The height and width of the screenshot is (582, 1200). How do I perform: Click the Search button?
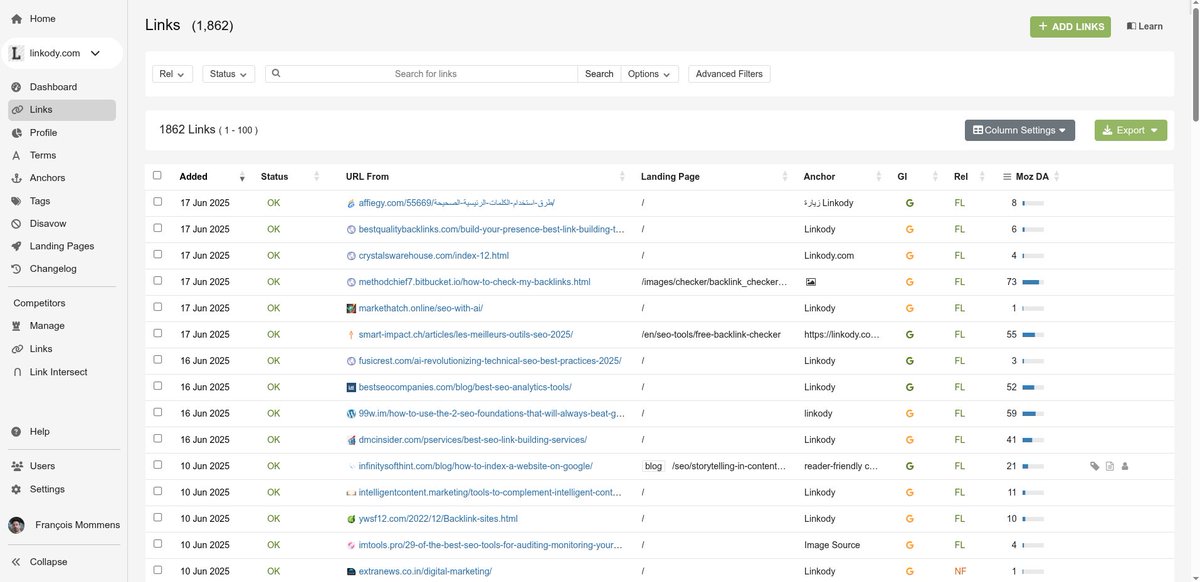[x=599, y=74]
